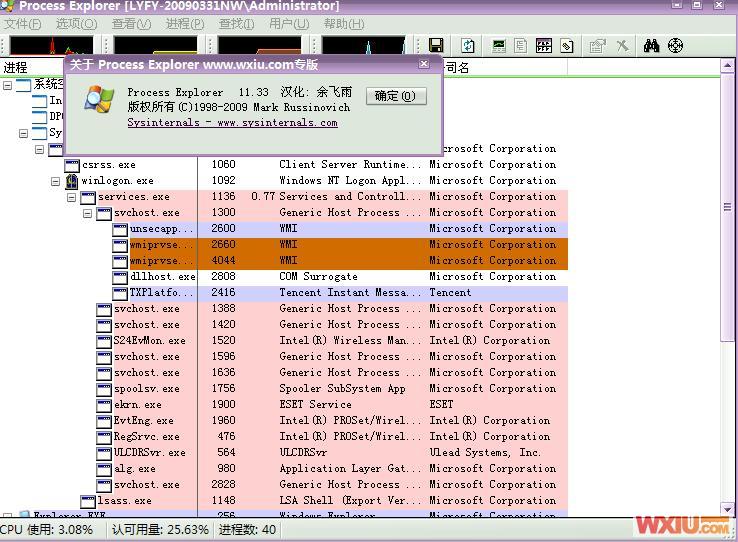This screenshot has height=542, width=738.
Task: Click the Kill Process X toolbar icon
Action: pos(622,46)
